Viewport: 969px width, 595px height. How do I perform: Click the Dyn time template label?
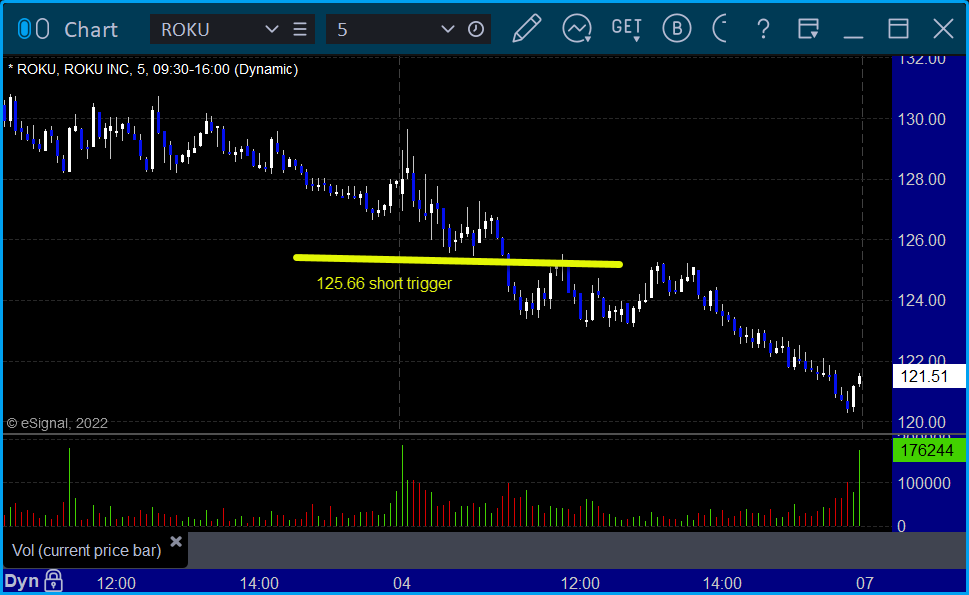click(22, 581)
